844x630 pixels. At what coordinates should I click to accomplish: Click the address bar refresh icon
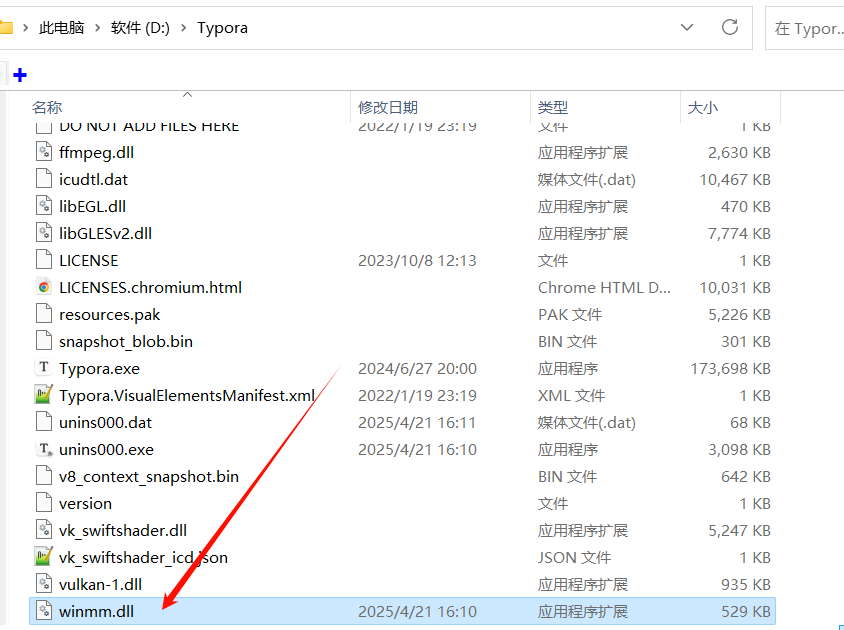point(729,27)
